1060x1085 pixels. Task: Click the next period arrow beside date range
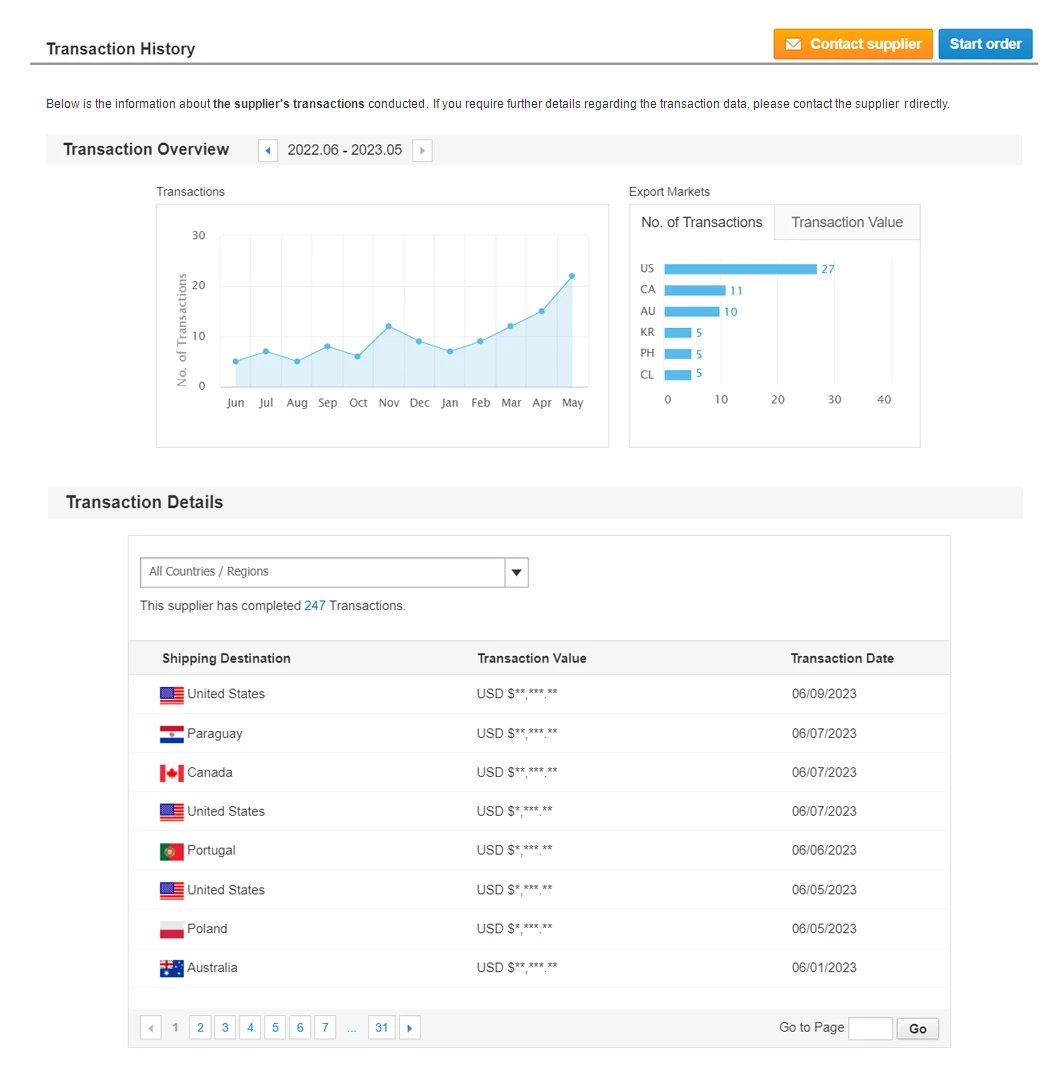[422, 151]
